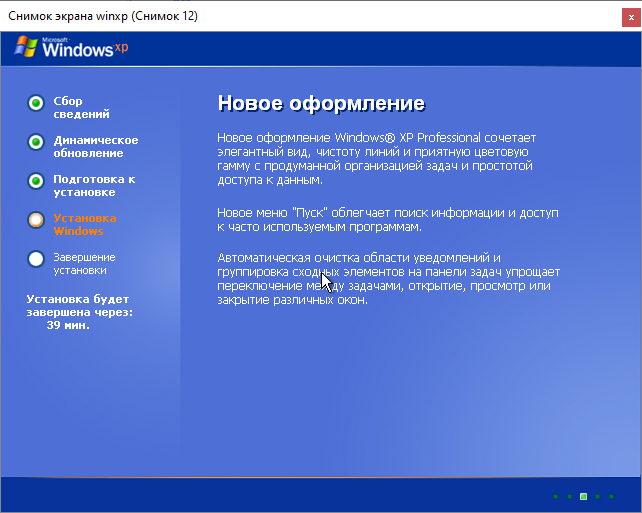The height and width of the screenshot is (513, 642).
Task: Select the Подготовка к установке step label
Action: click(94, 185)
